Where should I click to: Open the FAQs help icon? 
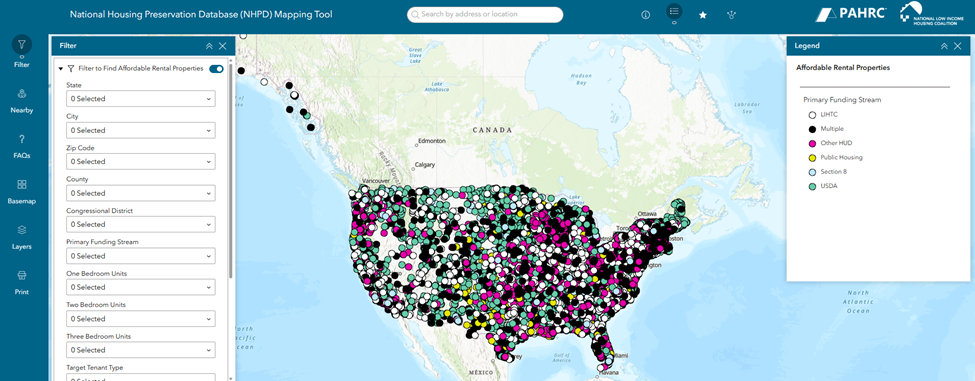22,139
